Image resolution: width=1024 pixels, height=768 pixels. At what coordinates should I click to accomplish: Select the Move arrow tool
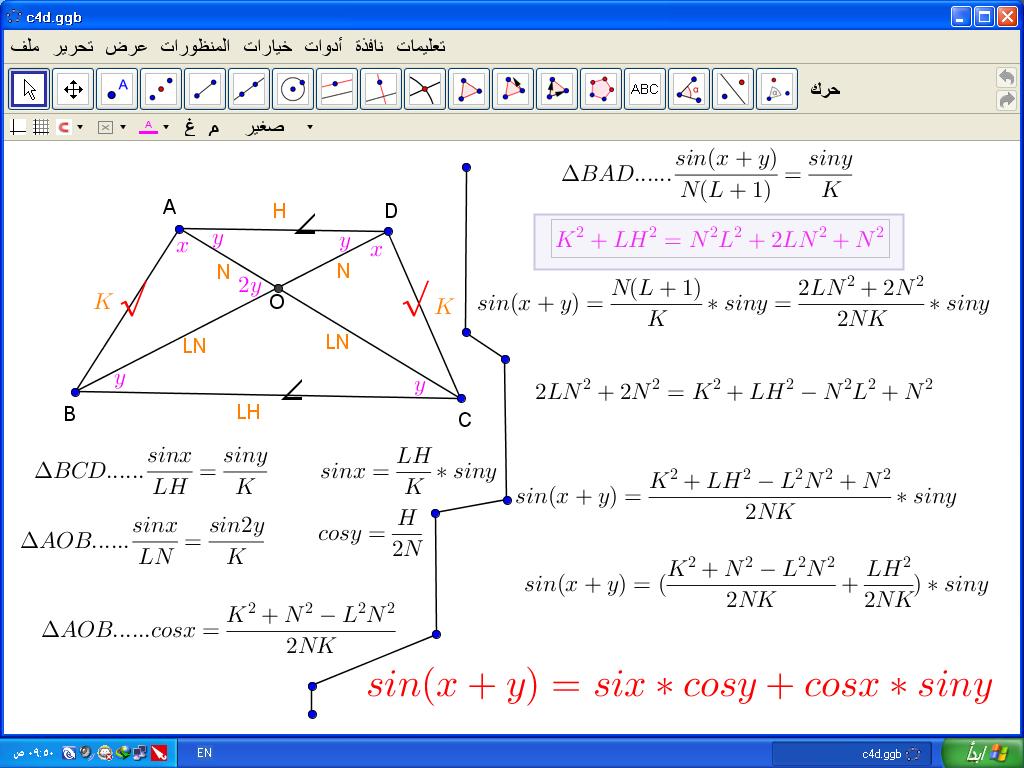point(29,89)
